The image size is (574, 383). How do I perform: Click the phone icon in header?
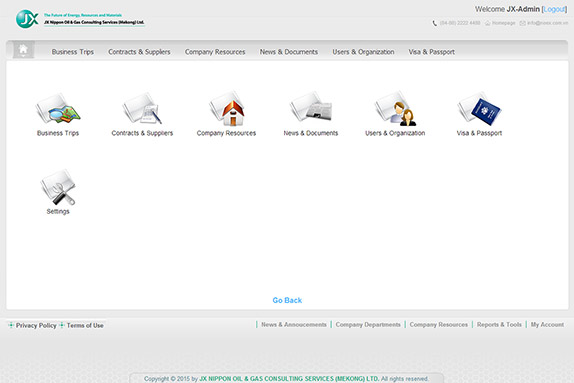(x=435, y=23)
